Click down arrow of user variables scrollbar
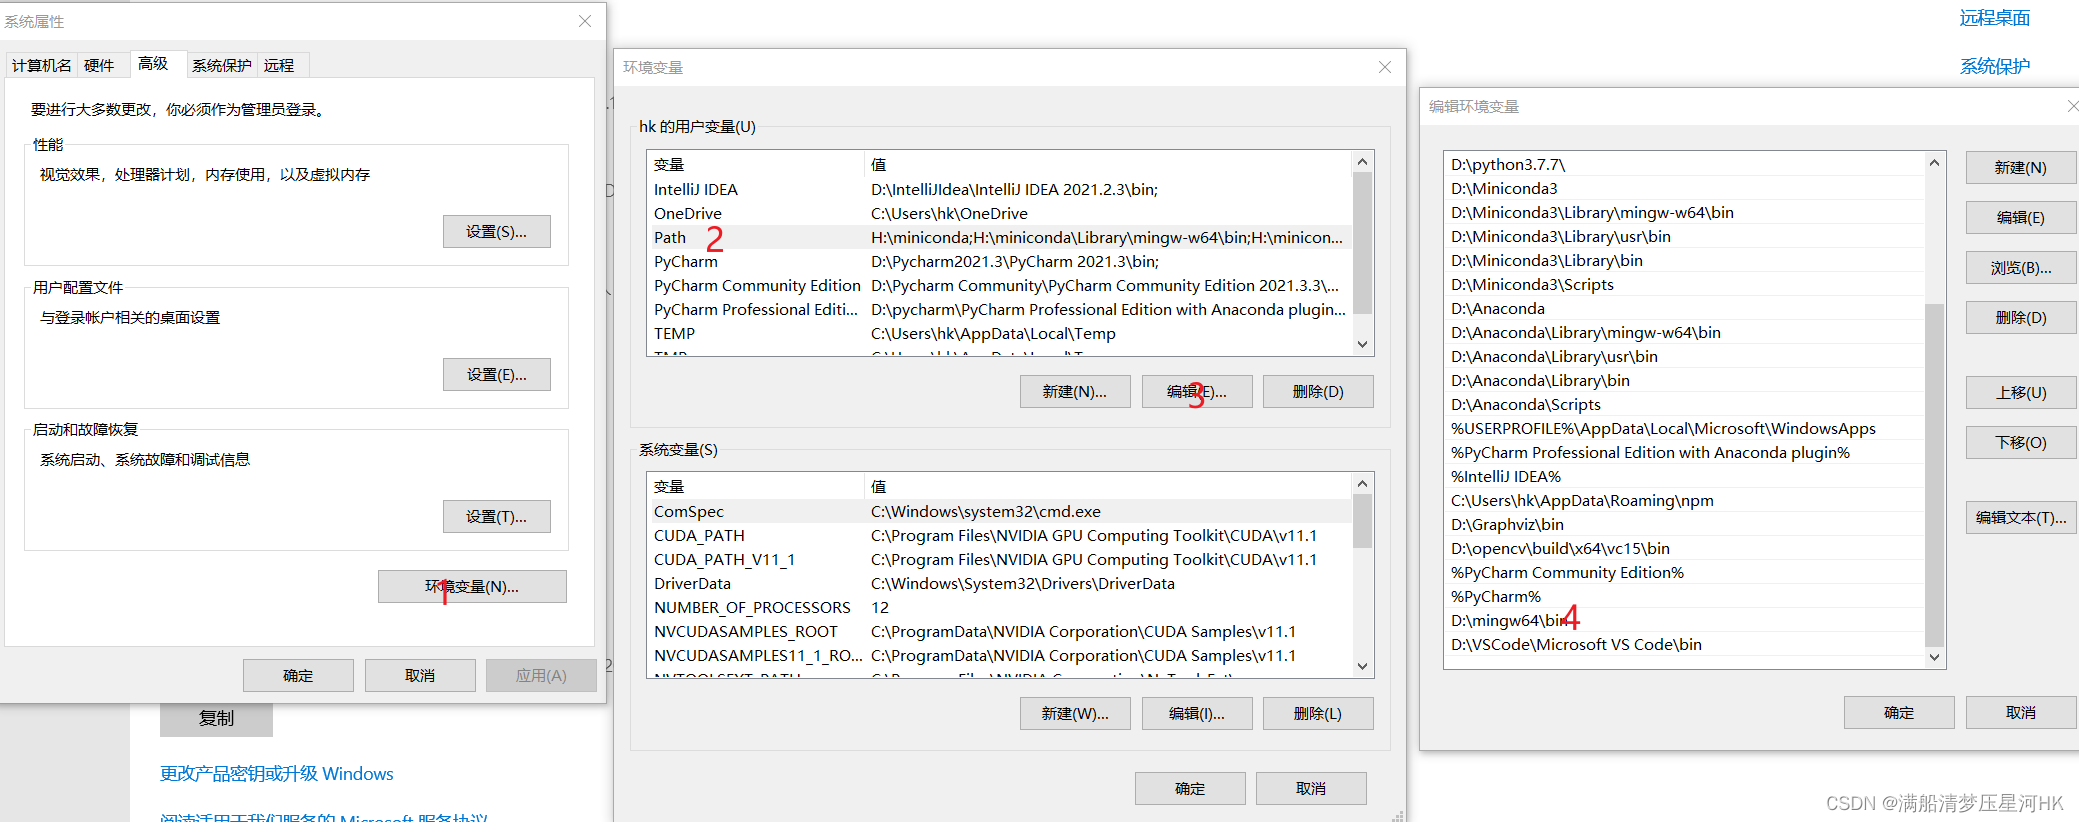 (1362, 344)
